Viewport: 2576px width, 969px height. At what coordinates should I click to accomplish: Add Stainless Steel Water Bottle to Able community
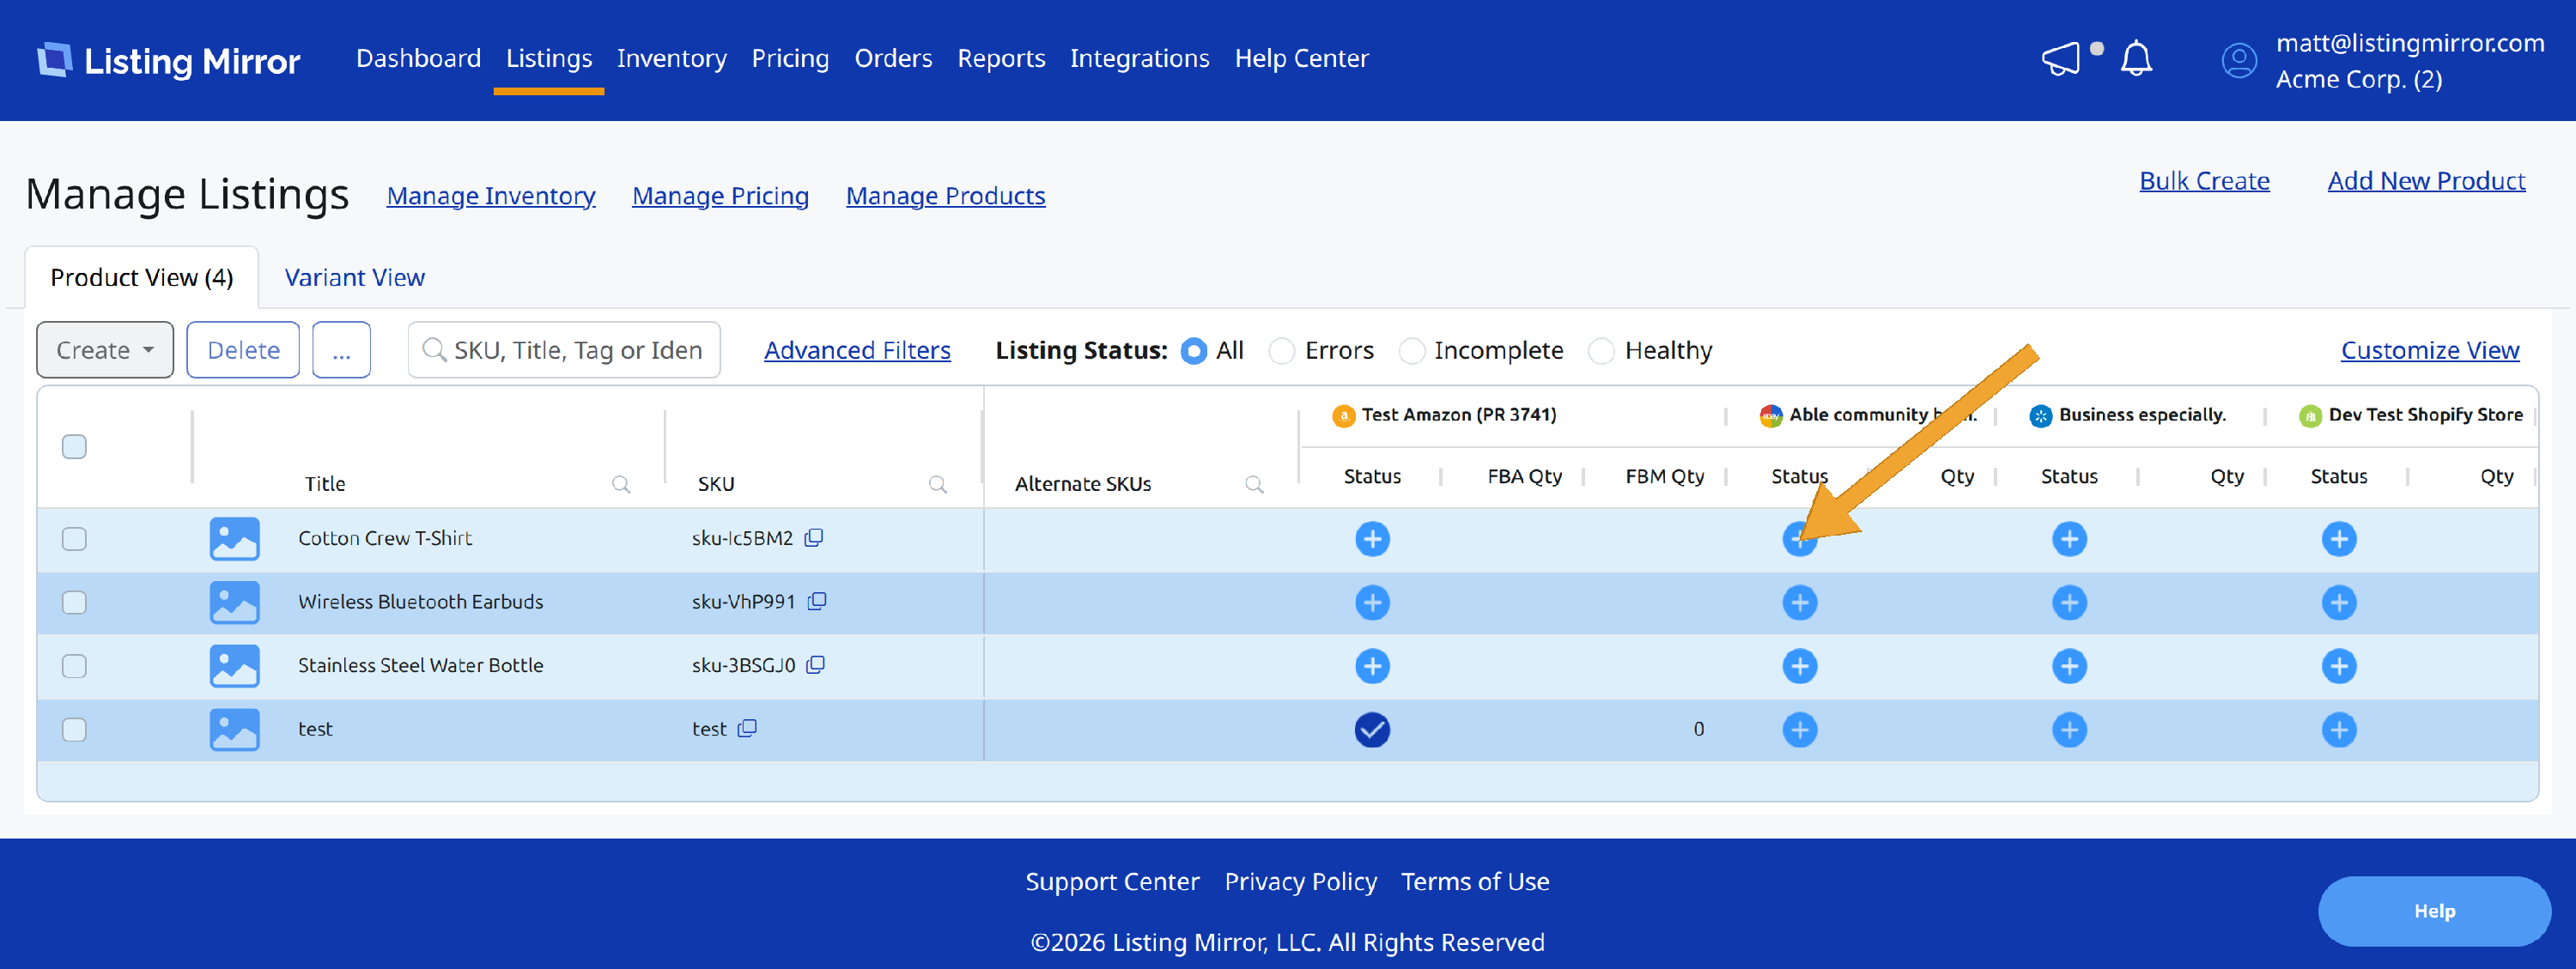point(1799,666)
